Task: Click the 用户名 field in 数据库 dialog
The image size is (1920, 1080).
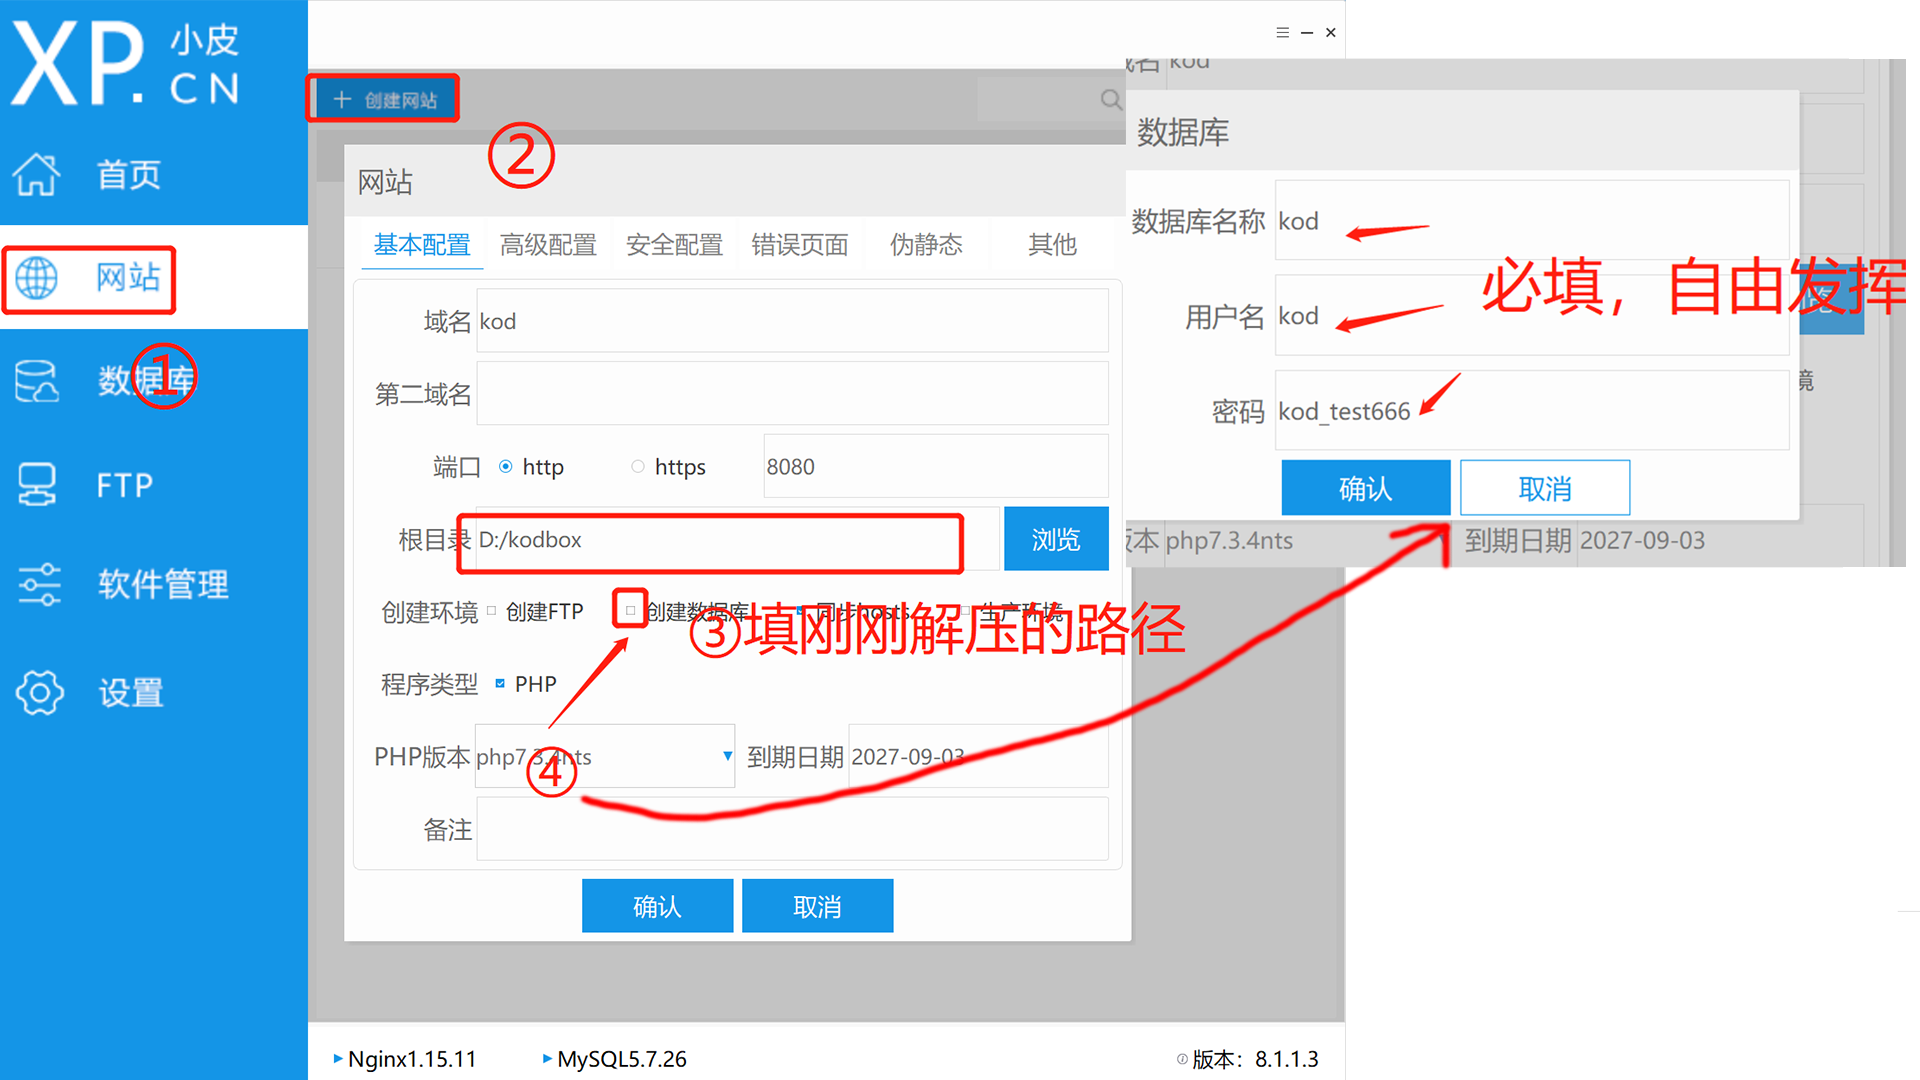Action: pyautogui.click(x=1532, y=316)
